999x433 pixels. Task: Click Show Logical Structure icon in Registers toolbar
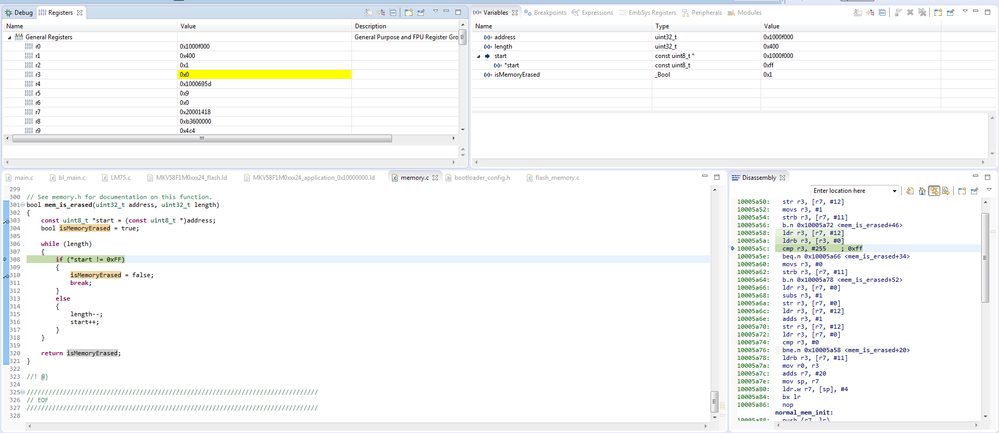[x=381, y=12]
